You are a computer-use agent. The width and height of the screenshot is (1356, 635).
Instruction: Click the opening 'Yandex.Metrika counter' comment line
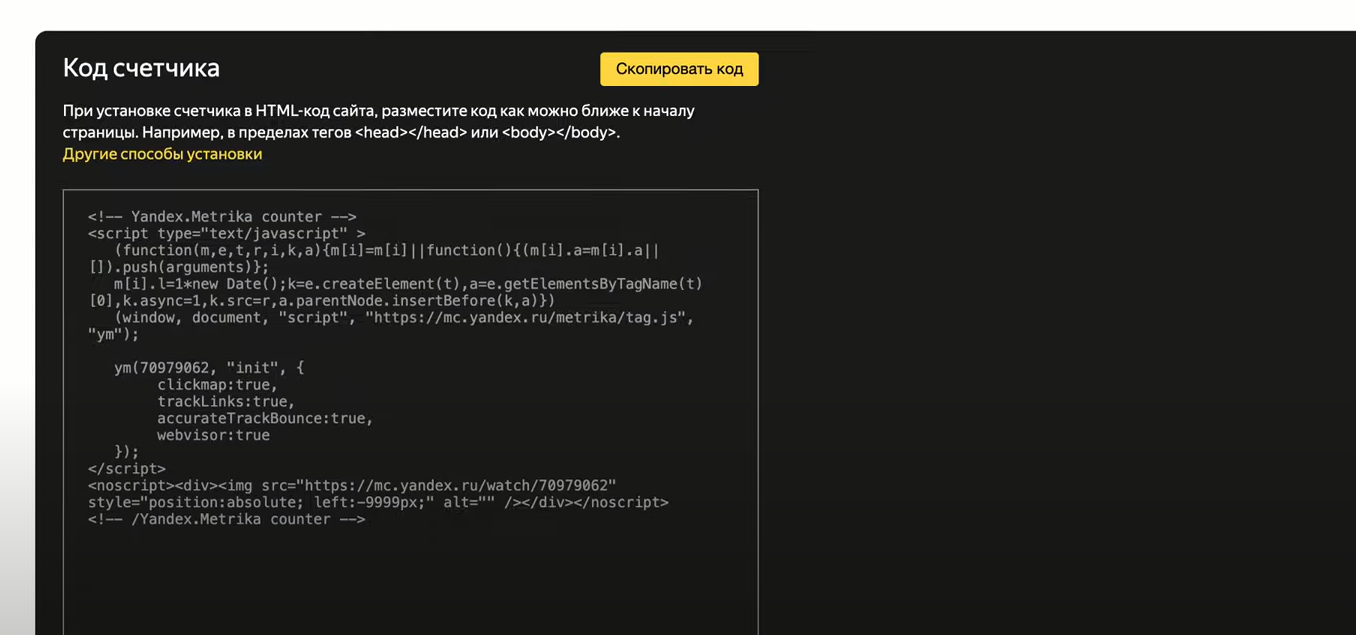click(x=222, y=217)
